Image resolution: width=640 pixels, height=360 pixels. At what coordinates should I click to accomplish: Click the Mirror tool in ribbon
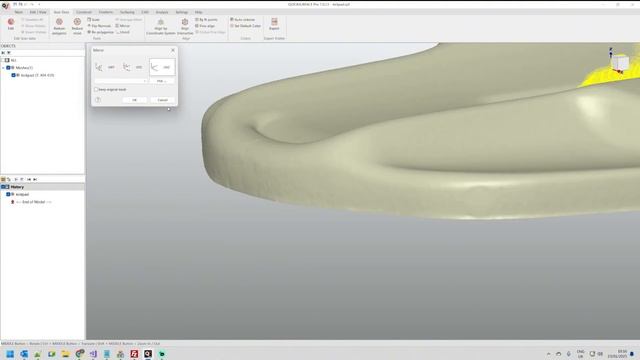point(122,26)
